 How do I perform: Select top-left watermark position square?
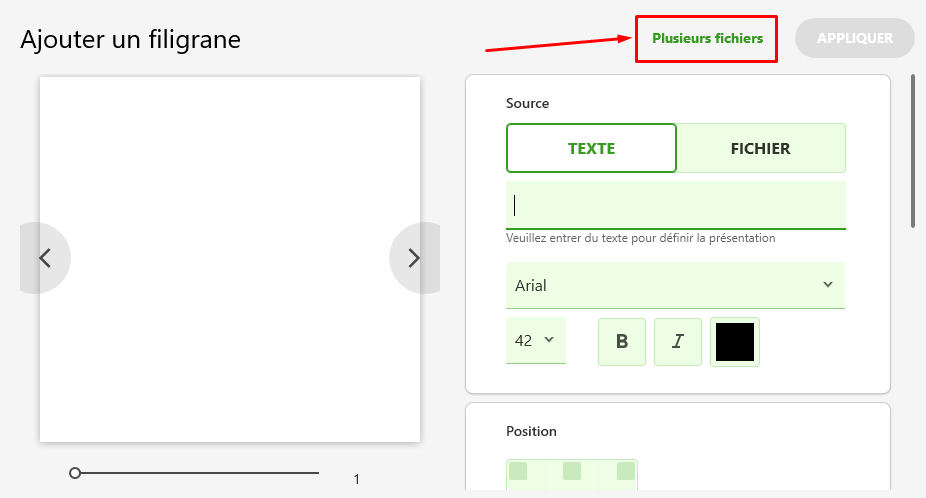(518, 471)
